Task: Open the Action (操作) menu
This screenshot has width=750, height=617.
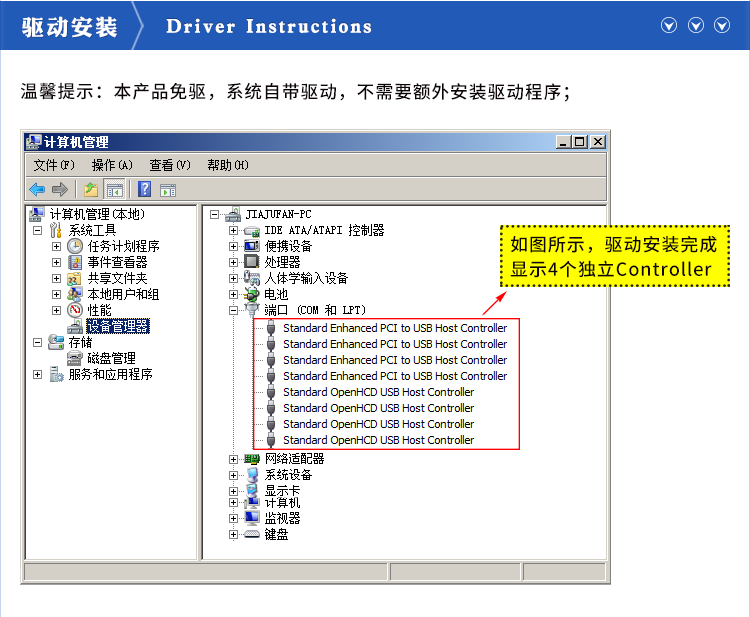Action: coord(111,165)
